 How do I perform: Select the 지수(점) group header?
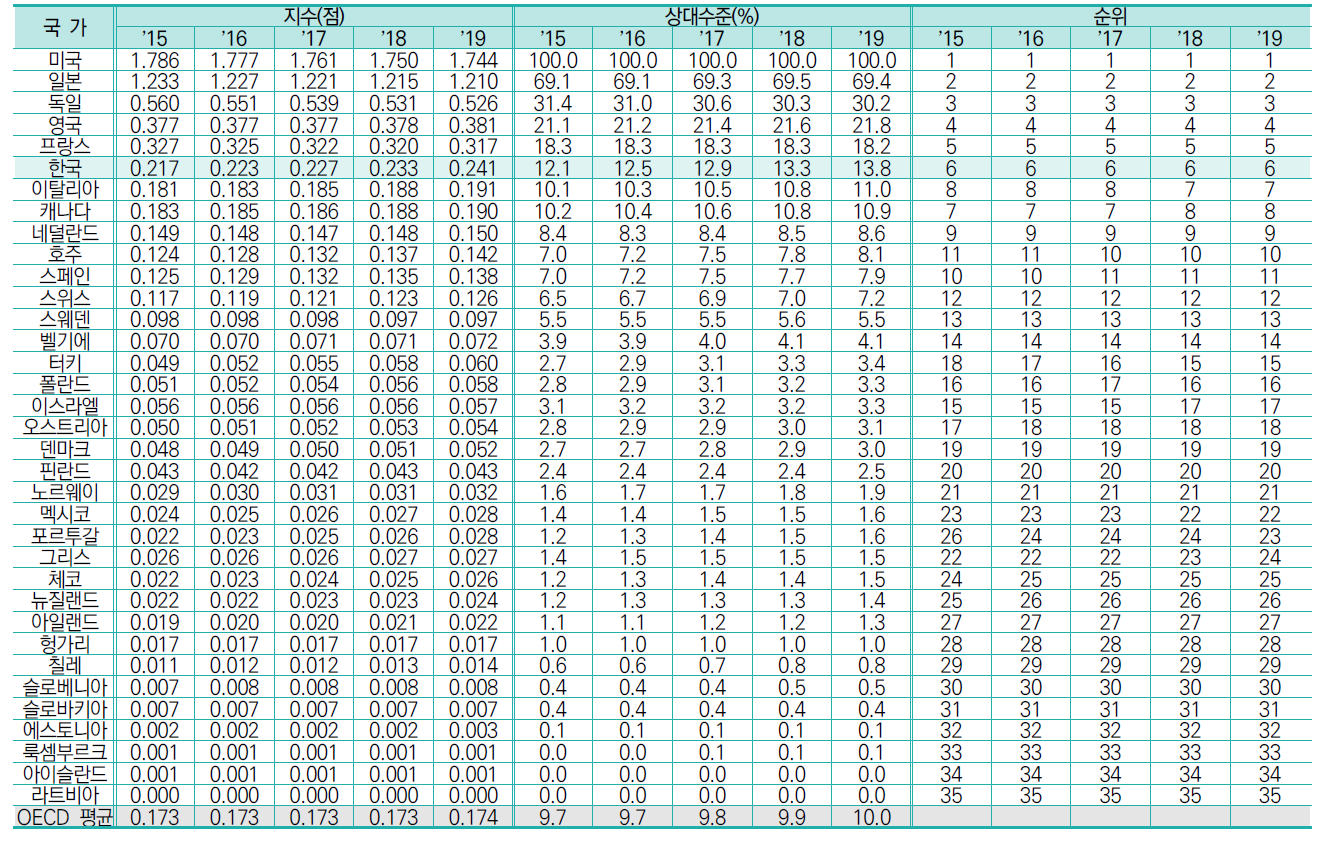click(314, 16)
